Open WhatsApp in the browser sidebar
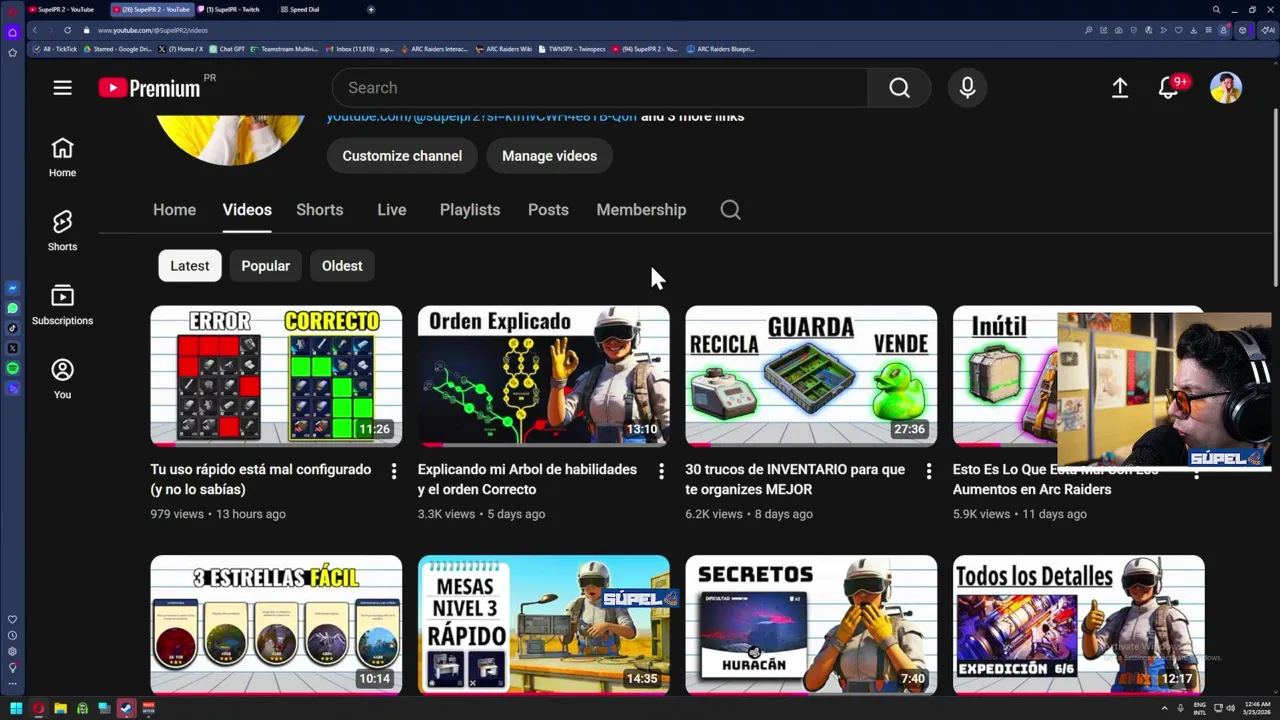Image resolution: width=1280 pixels, height=720 pixels. 12,308
